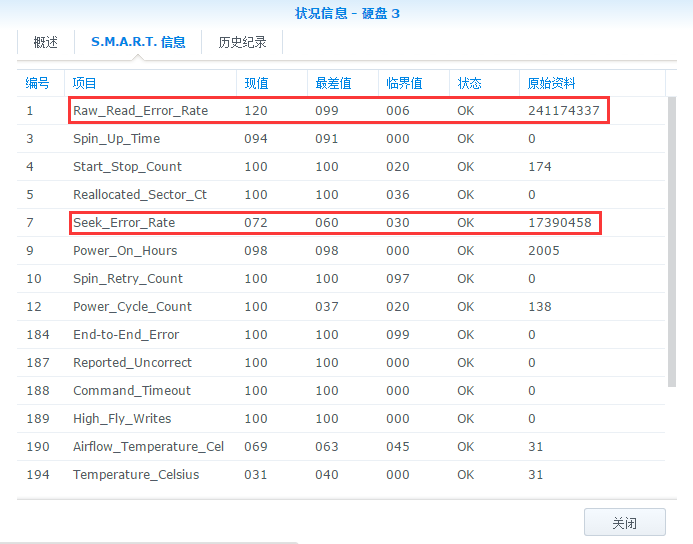Click the 关闭 button
The width and height of the screenshot is (693, 544).
coord(624,523)
